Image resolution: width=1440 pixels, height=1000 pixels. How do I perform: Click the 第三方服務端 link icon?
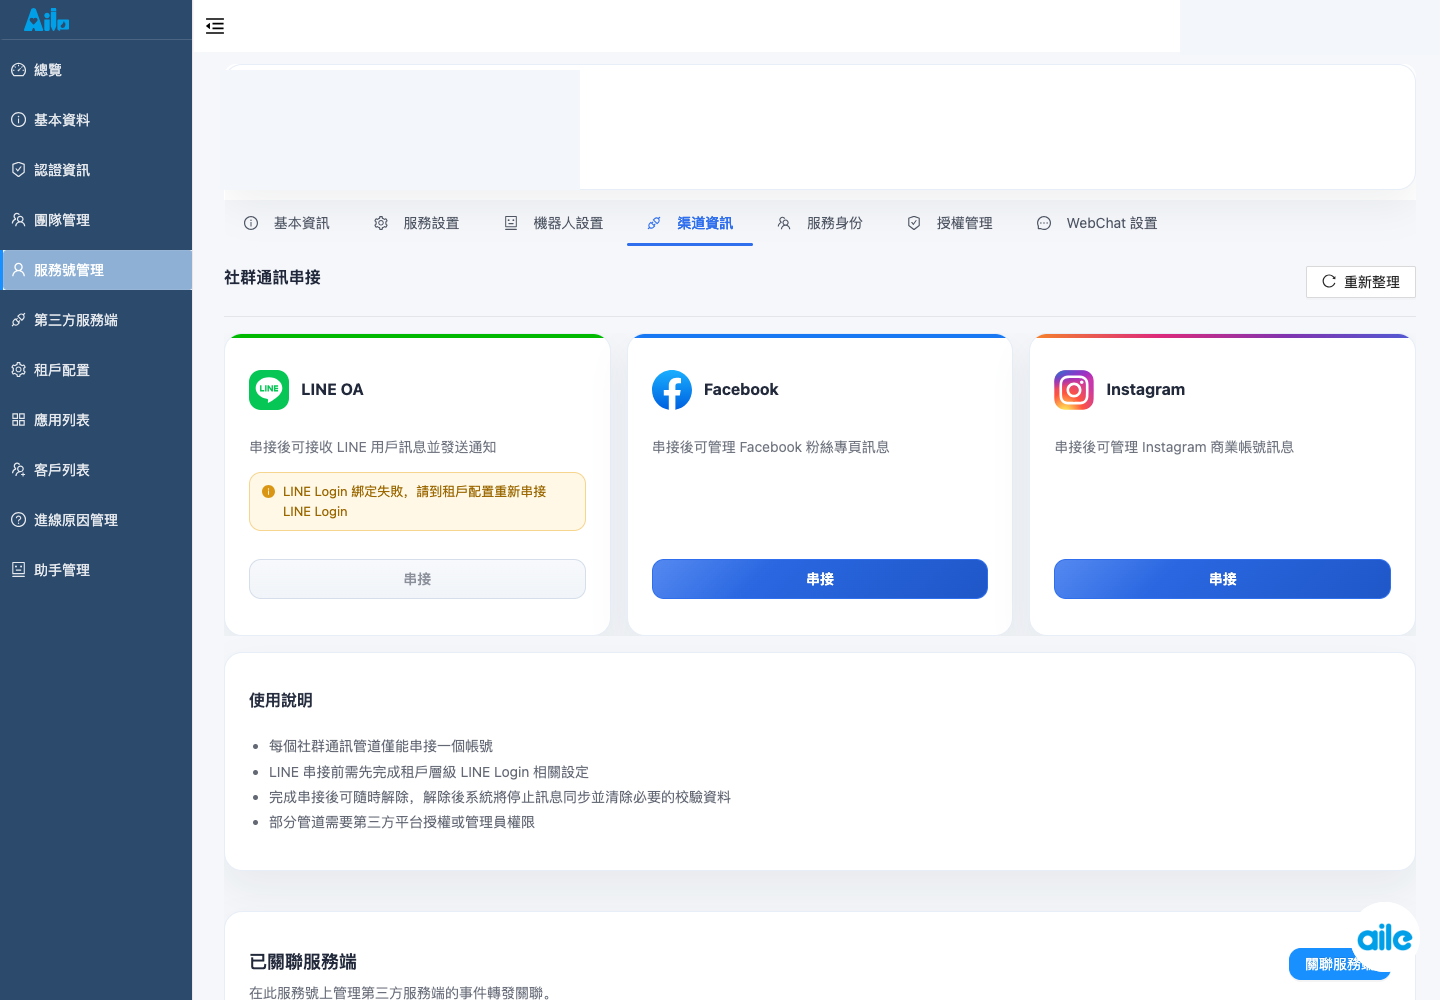pyautogui.click(x=18, y=320)
